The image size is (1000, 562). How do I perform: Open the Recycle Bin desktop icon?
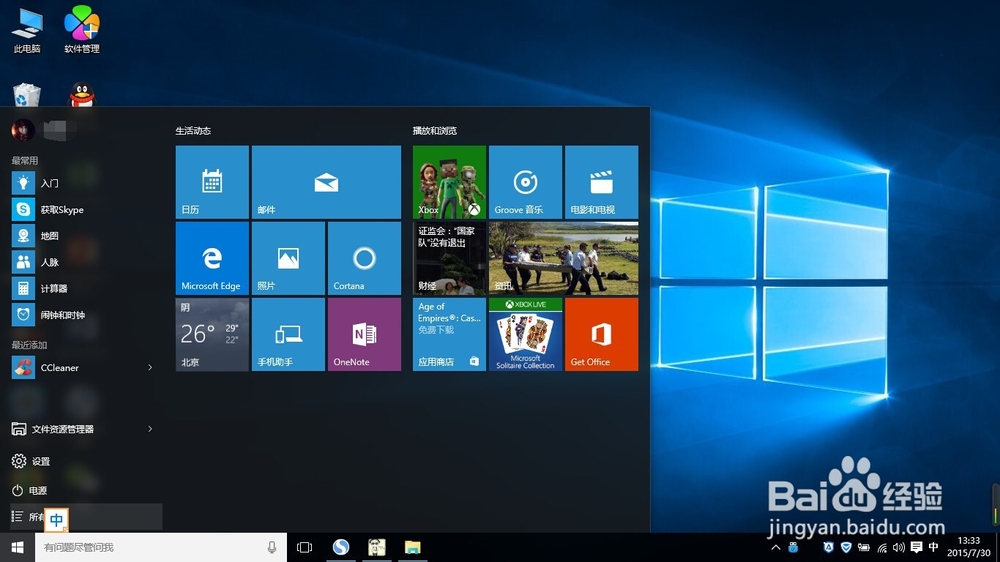(27, 94)
